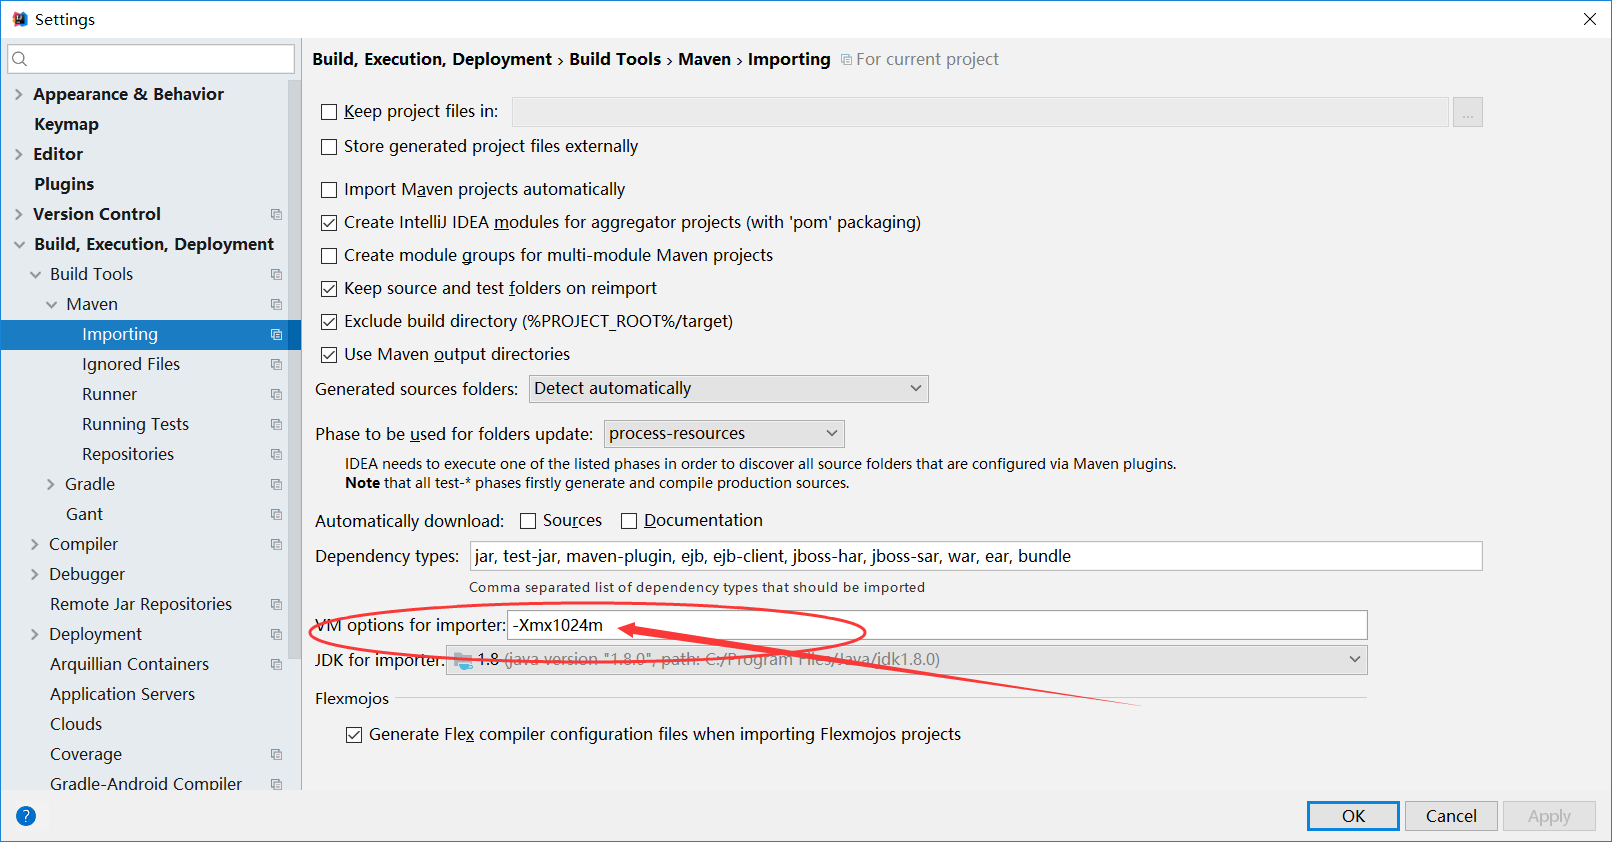This screenshot has height=842, width=1612.
Task: Click the search magnifier icon in settings
Action: [19, 59]
